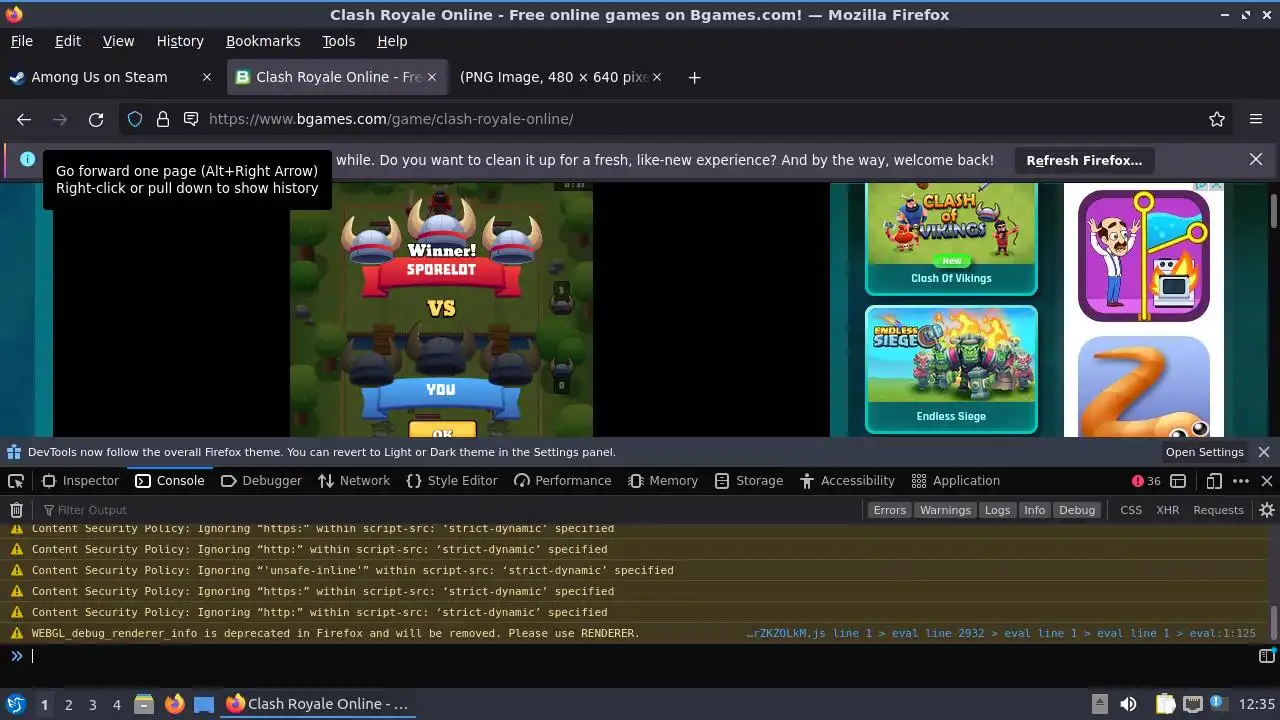
Task: Click the Open Settings button
Action: [x=1205, y=452]
